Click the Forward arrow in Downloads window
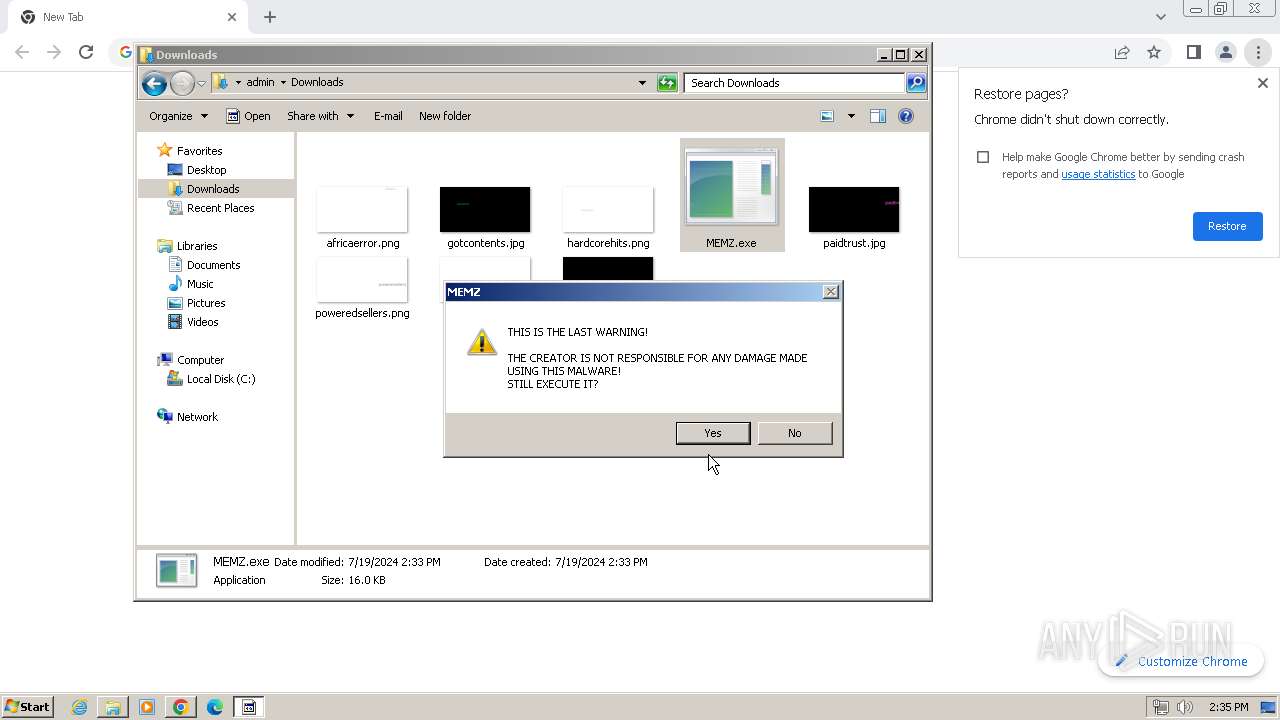This screenshot has height=720, width=1280. 182,83
